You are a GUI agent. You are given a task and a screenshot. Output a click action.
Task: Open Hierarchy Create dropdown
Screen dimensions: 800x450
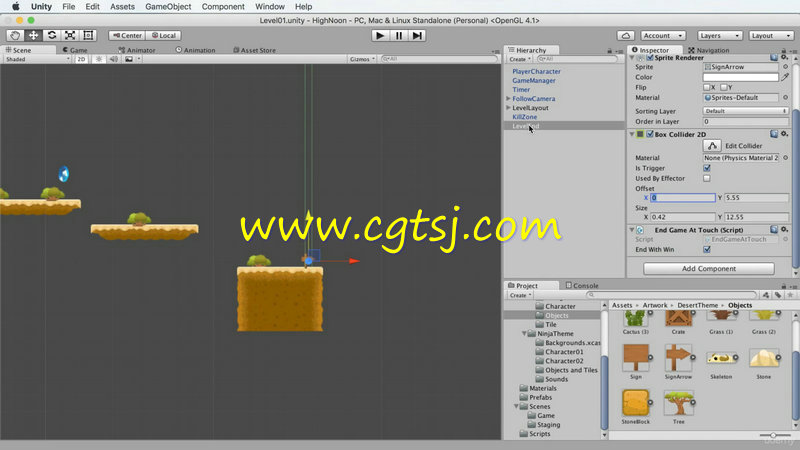point(519,59)
